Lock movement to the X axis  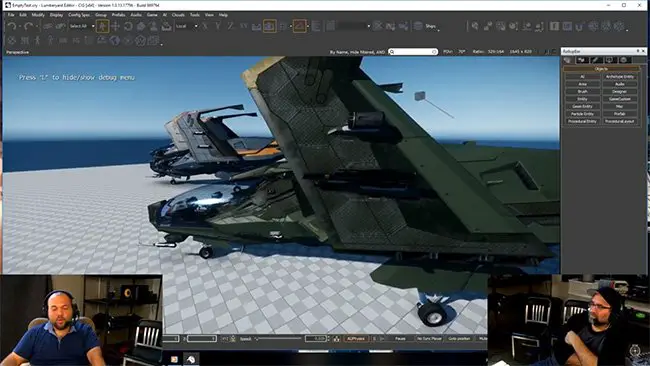pyautogui.click(x=205, y=26)
